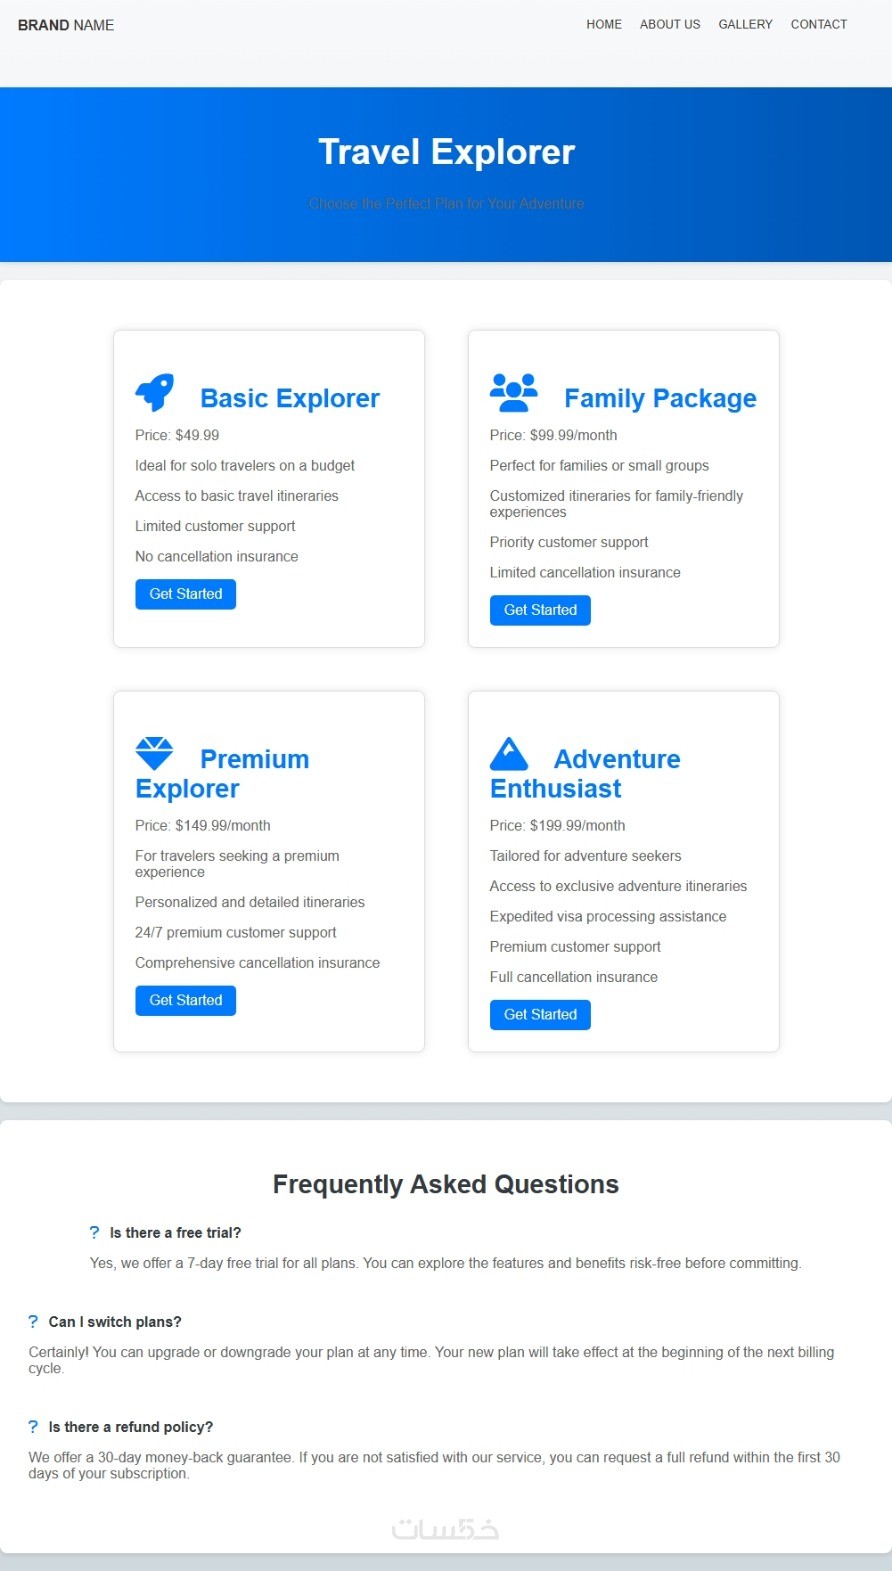Go to the About Us page
The image size is (892, 1571).
point(670,24)
